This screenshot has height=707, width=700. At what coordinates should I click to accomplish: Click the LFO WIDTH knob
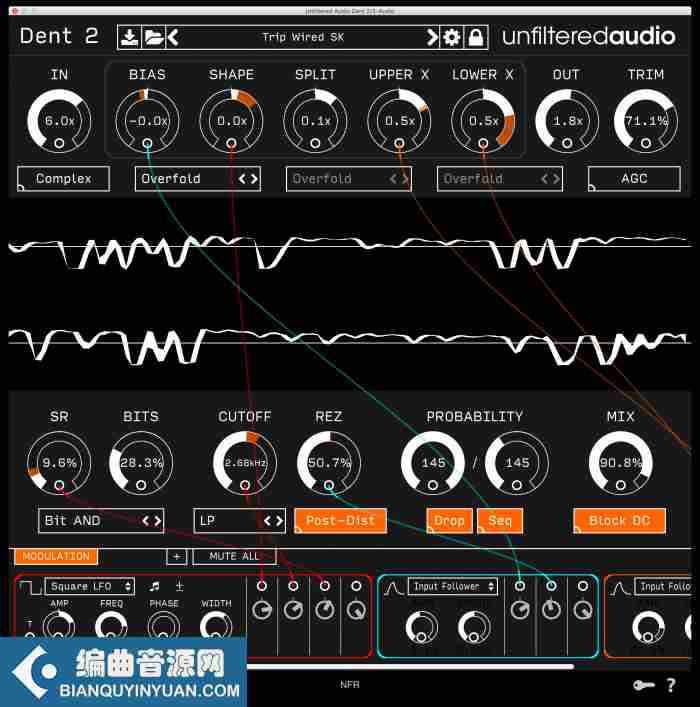click(x=216, y=626)
